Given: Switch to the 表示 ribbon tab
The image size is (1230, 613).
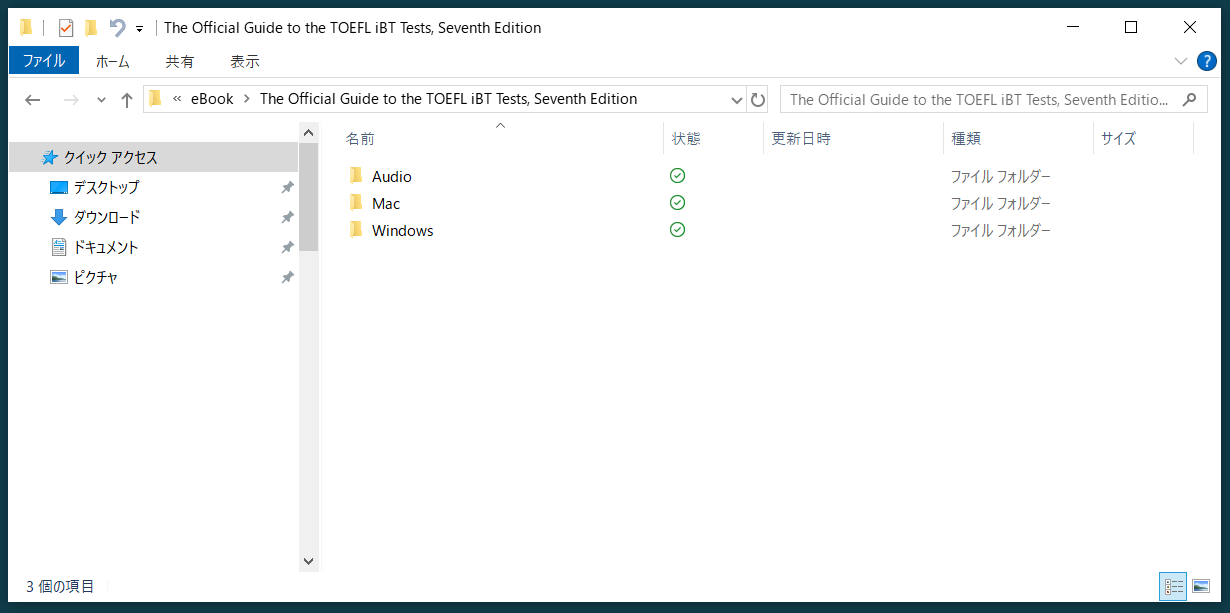Looking at the screenshot, I should 244,60.
